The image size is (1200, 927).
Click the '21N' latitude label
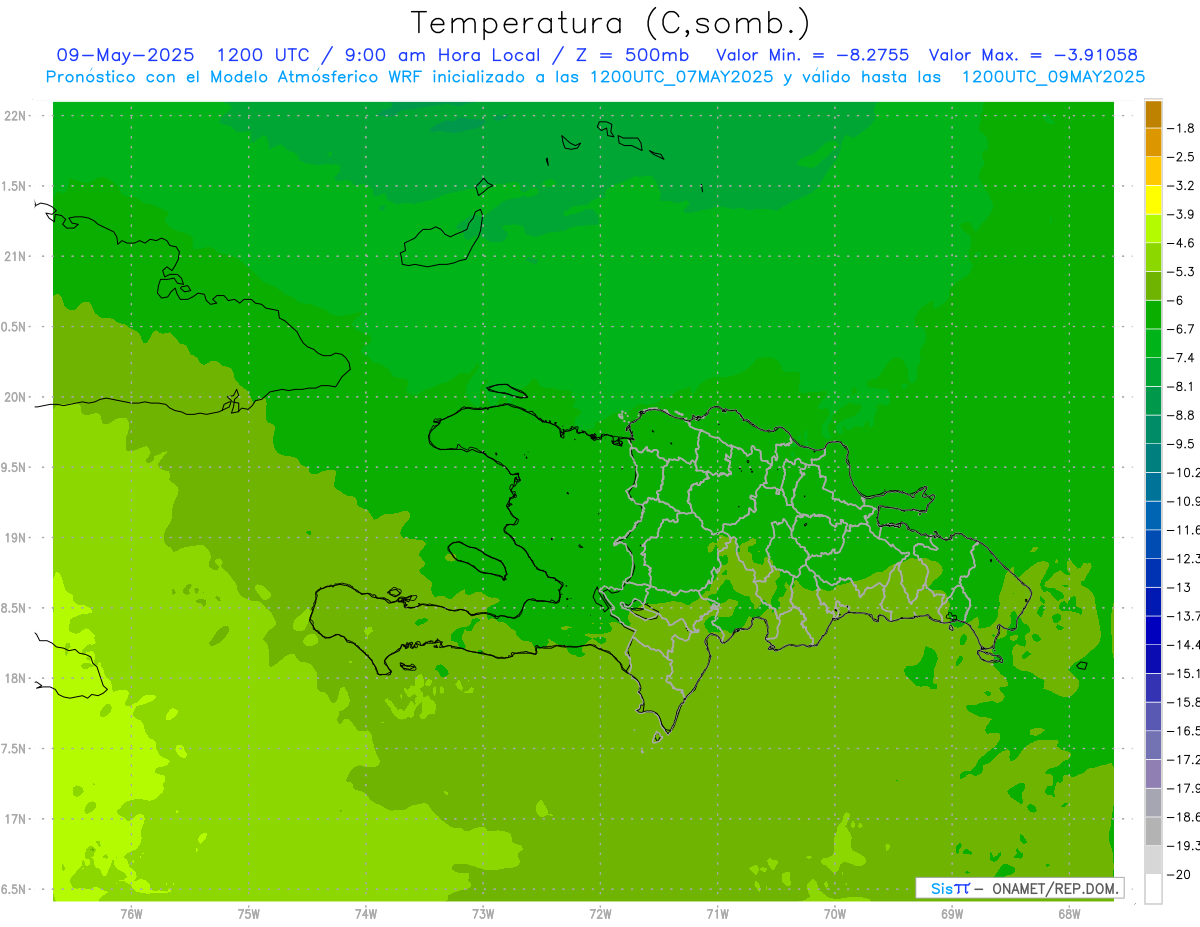pyautogui.click(x=15, y=256)
